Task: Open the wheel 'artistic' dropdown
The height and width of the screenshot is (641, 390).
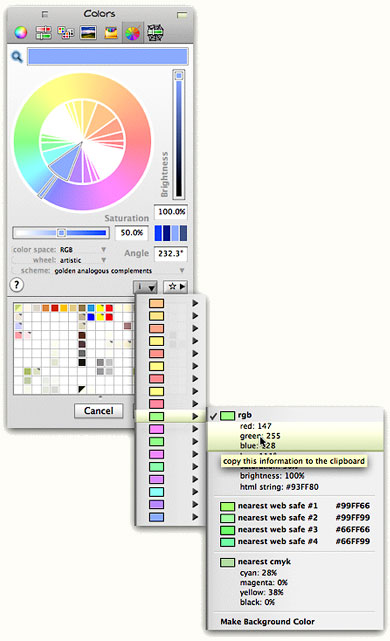Action: (83, 260)
